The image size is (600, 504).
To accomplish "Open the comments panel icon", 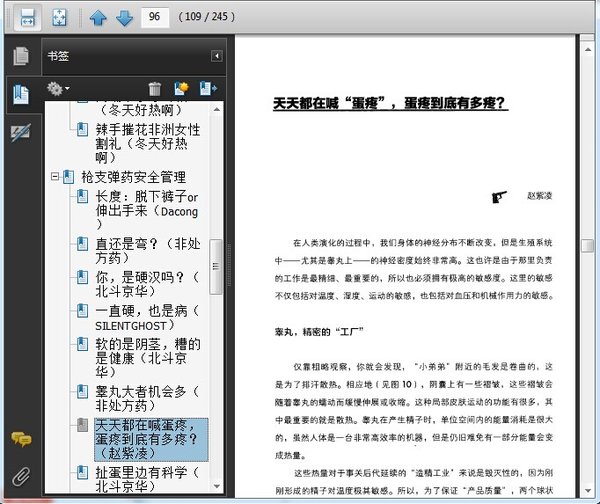I will point(21,439).
